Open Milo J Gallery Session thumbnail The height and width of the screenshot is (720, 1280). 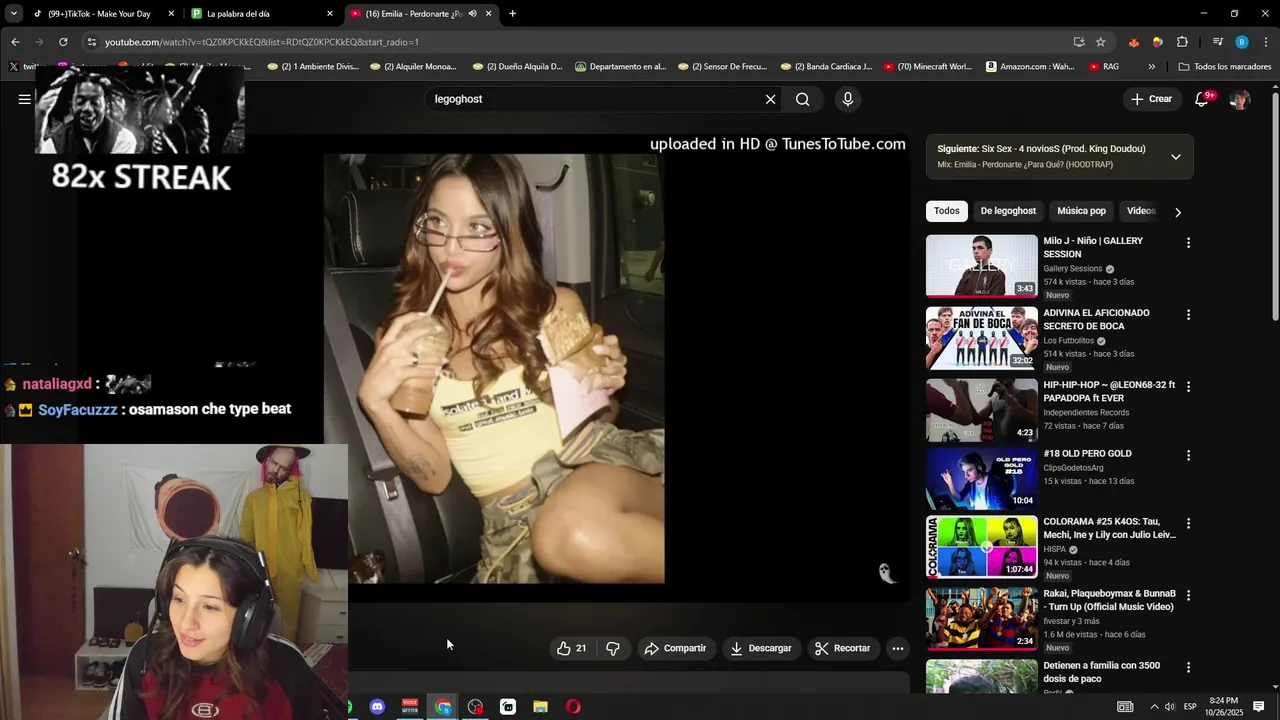pyautogui.click(x=982, y=266)
